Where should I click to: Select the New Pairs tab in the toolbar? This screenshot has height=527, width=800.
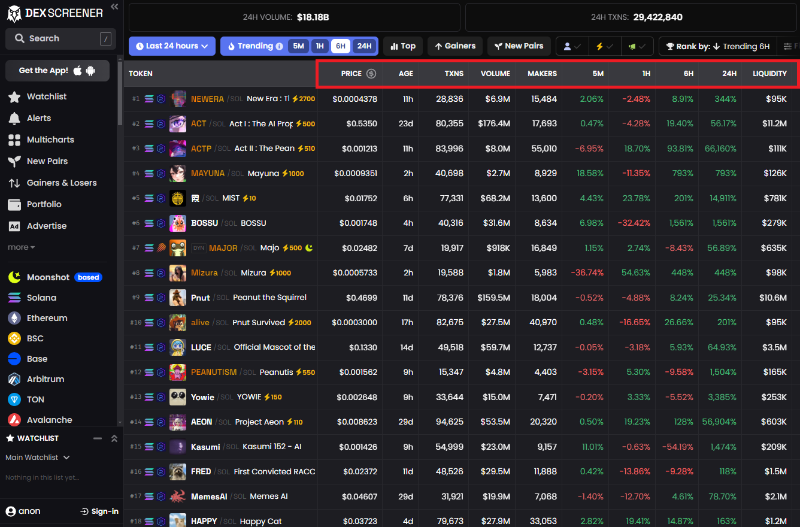(519, 46)
